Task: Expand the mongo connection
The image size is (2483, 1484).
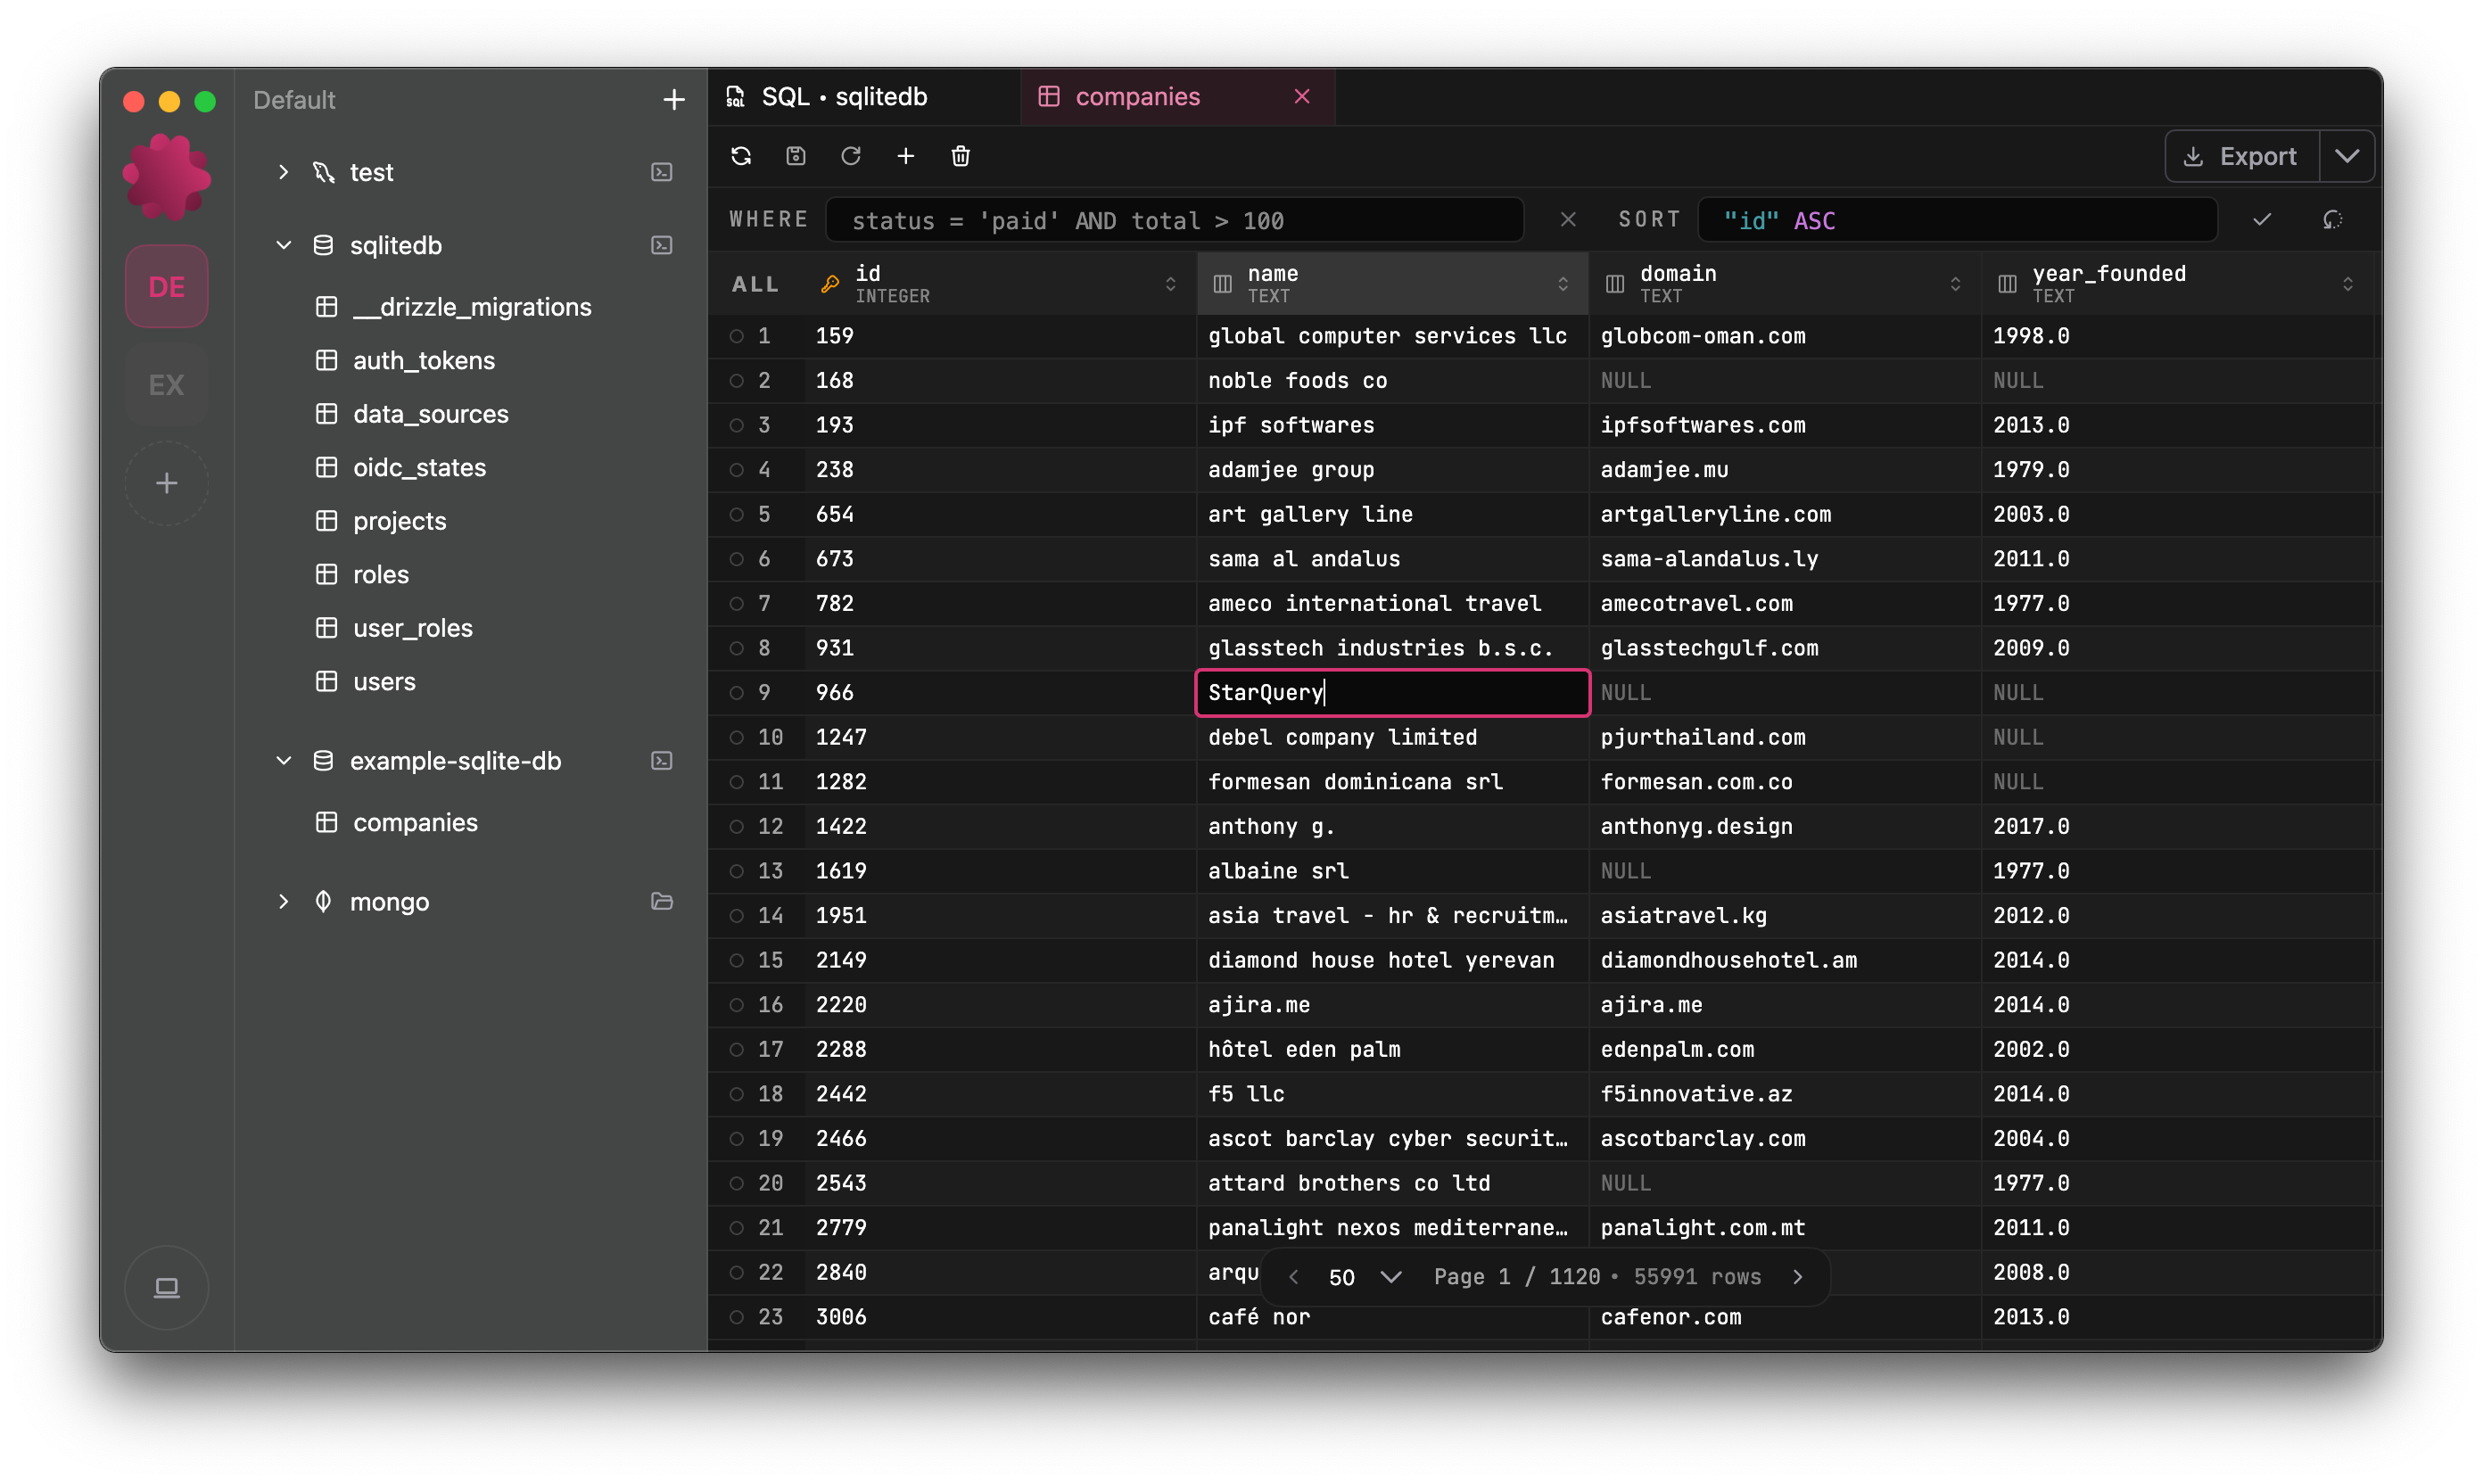Action: click(283, 901)
